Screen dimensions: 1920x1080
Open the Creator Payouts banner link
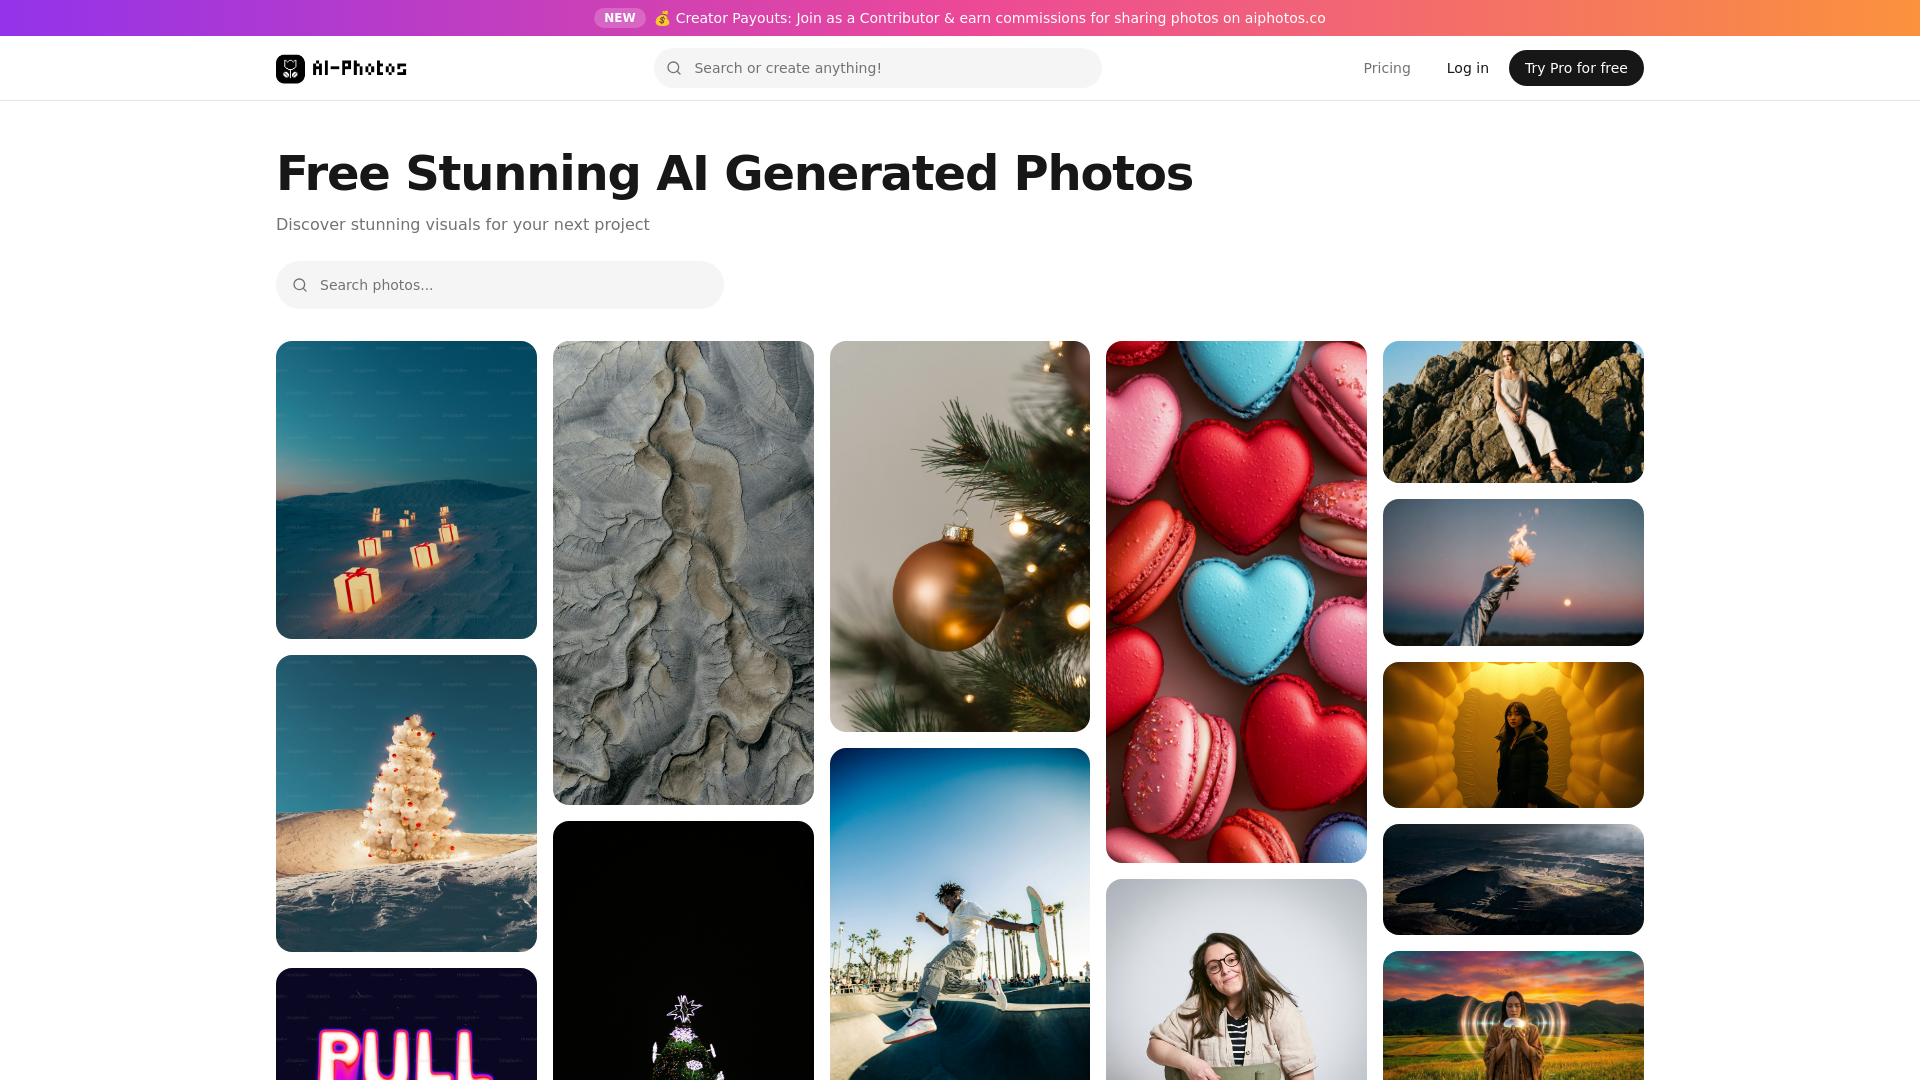pyautogui.click(x=1000, y=17)
